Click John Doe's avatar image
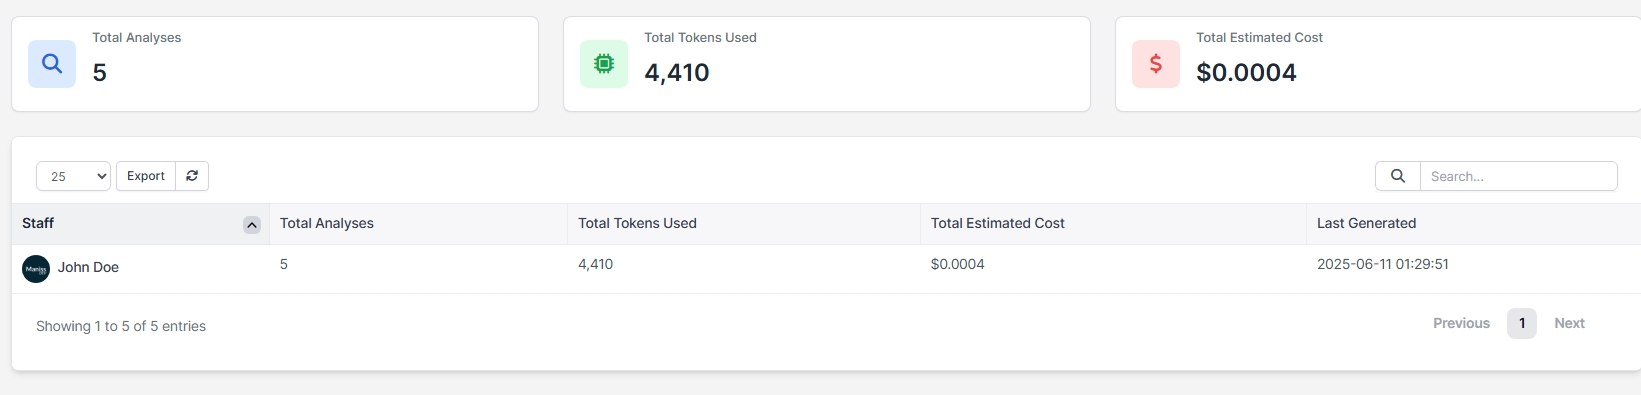The height and width of the screenshot is (395, 1641). pyautogui.click(x=36, y=269)
